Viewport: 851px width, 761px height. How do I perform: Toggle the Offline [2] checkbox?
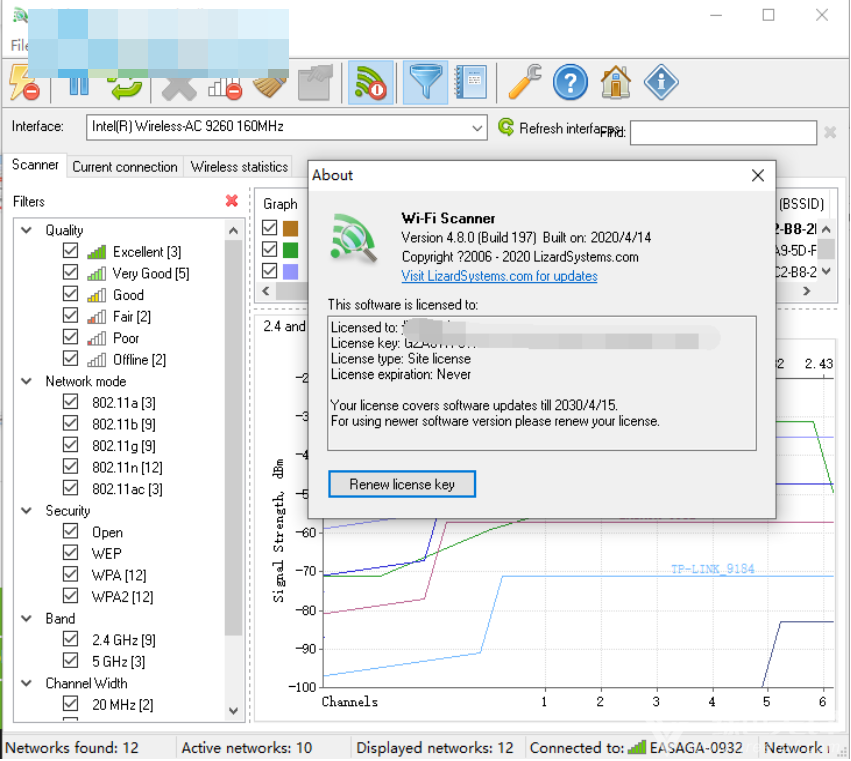70,358
